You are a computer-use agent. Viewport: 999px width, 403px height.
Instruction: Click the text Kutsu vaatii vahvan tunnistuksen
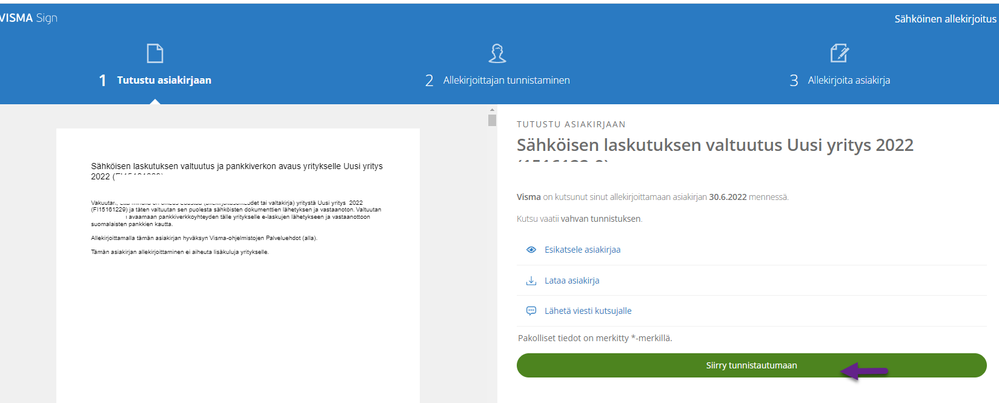click(x=580, y=219)
